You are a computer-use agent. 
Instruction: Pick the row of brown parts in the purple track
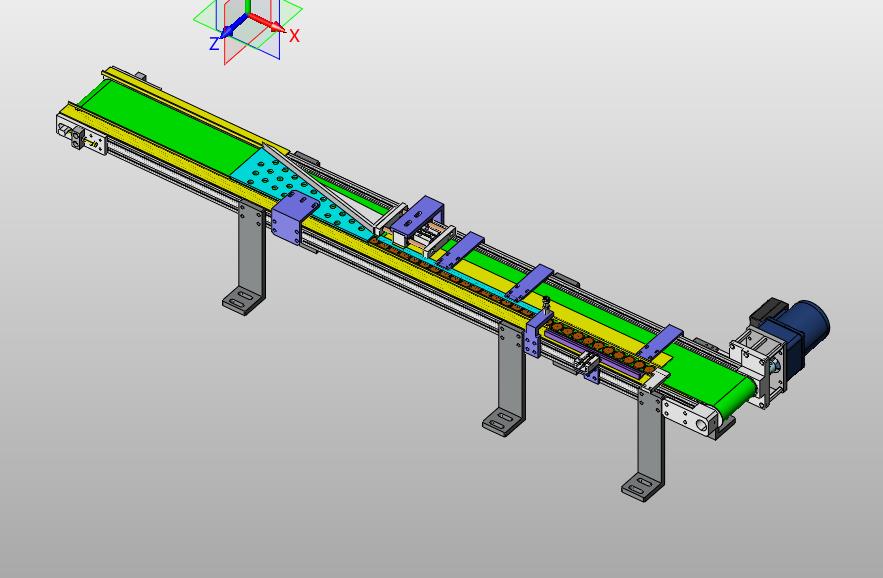tap(600, 345)
